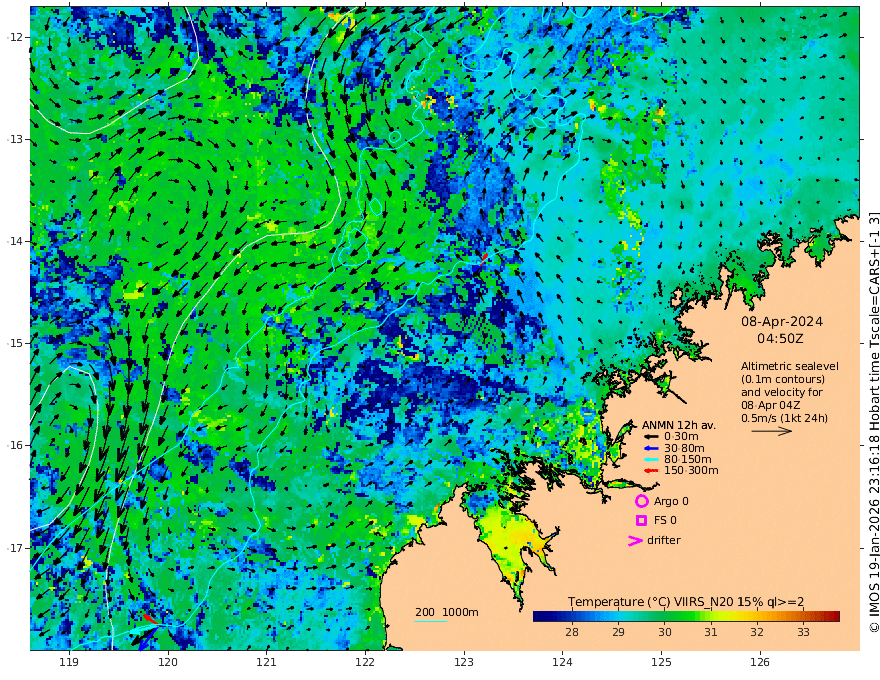Screen dimensions: 880x680
Task: Click the latitude axis label -17
Action: pos(15,547)
